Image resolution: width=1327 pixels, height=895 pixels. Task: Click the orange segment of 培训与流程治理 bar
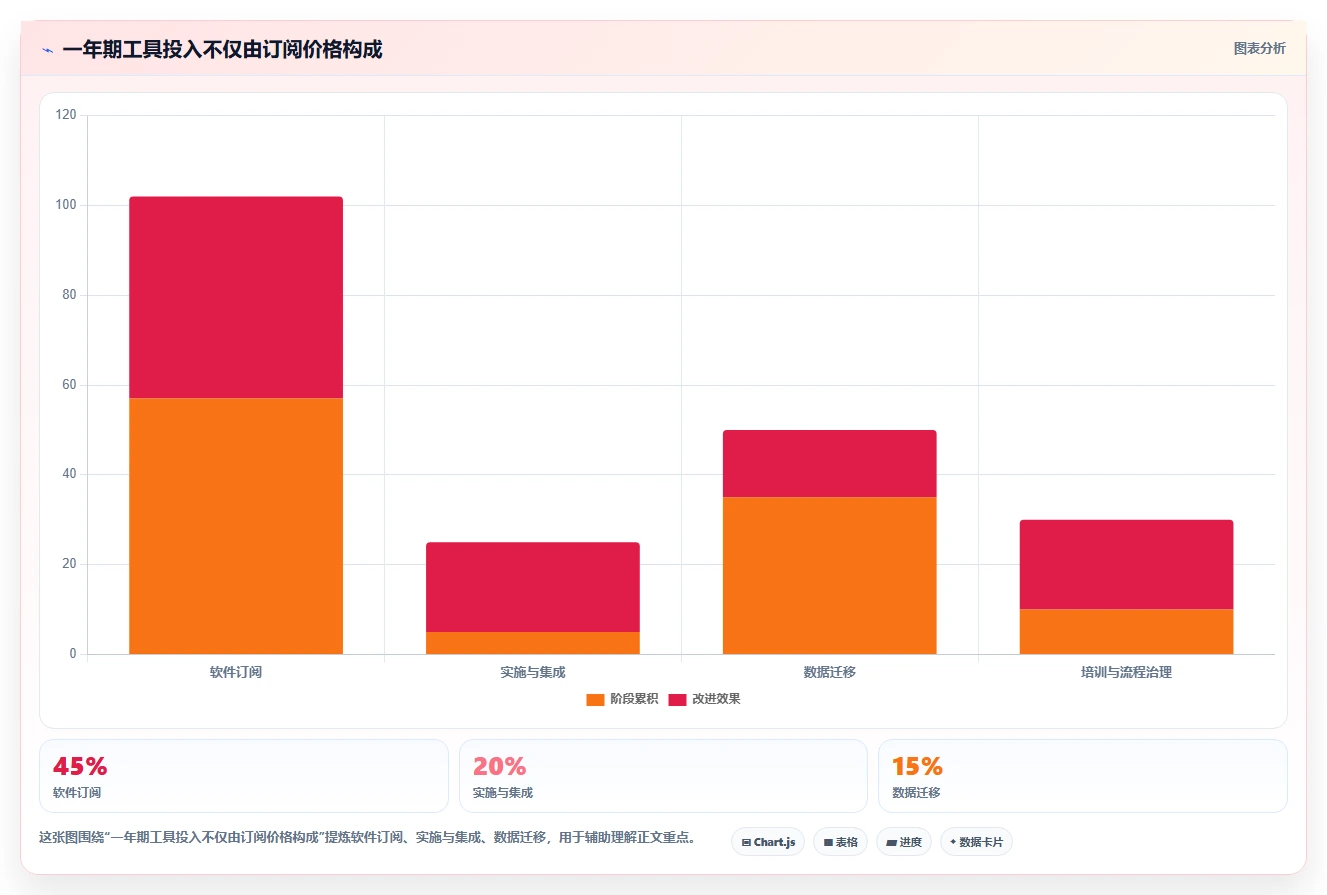(x=1126, y=632)
